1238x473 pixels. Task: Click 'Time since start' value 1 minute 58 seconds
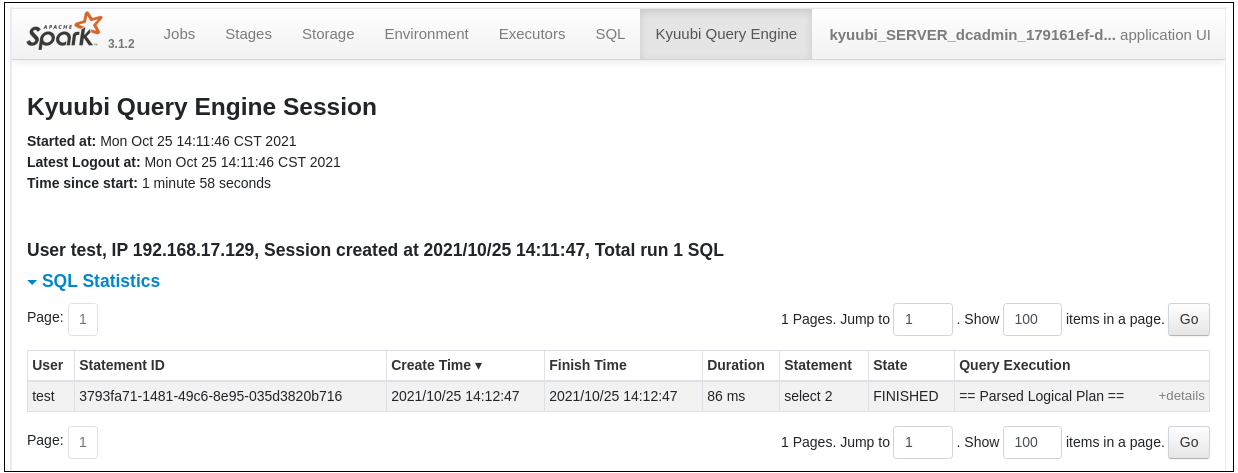pyautogui.click(x=206, y=183)
